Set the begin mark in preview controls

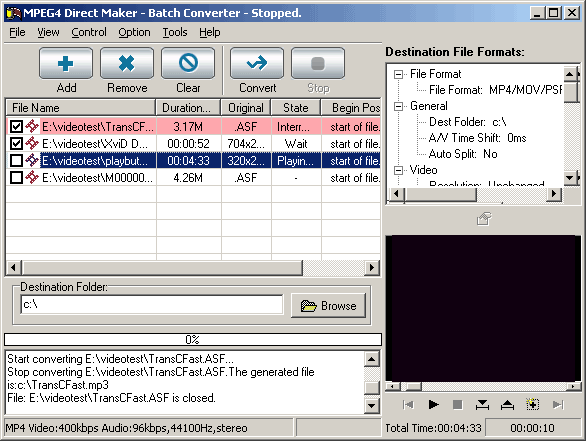pos(482,404)
